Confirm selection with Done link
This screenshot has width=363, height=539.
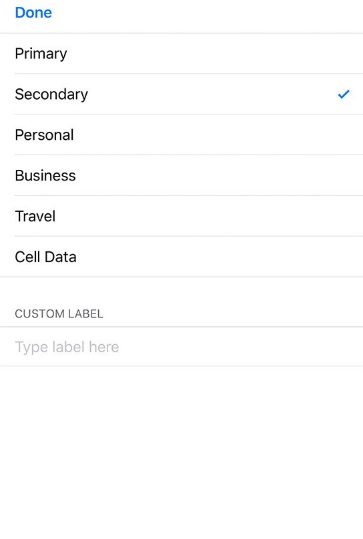coord(33,13)
